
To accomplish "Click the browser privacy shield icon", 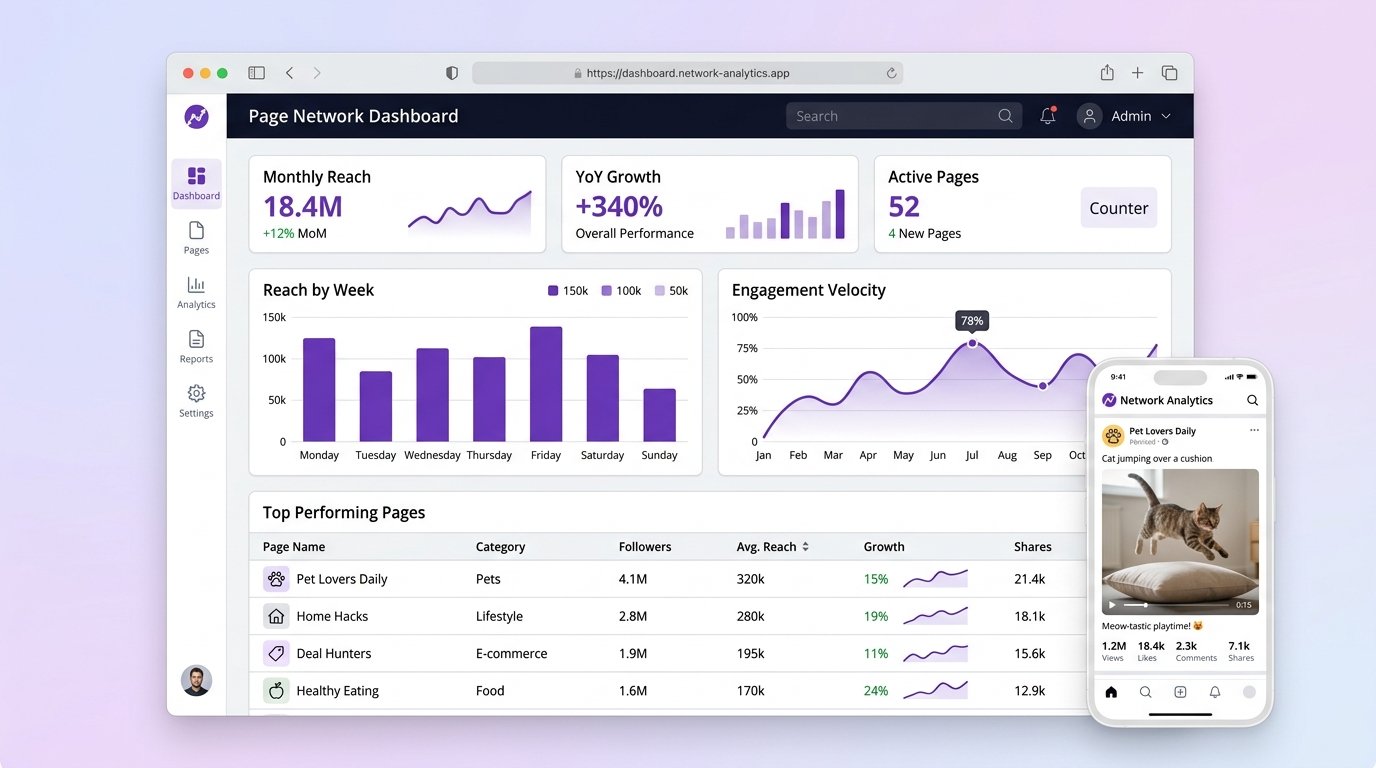I will 452,73.
